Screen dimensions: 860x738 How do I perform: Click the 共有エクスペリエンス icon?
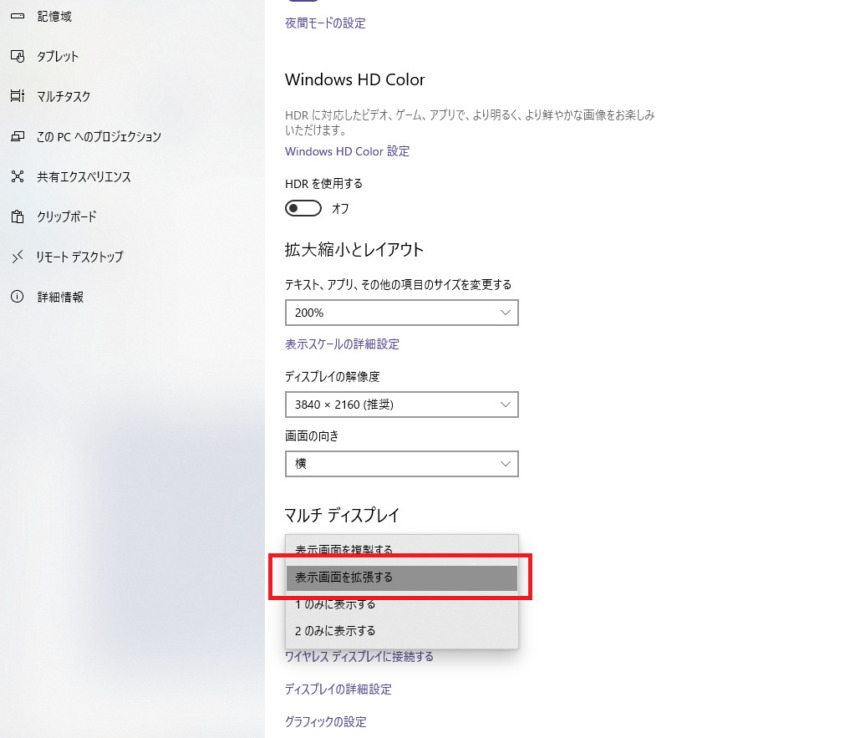[18, 177]
